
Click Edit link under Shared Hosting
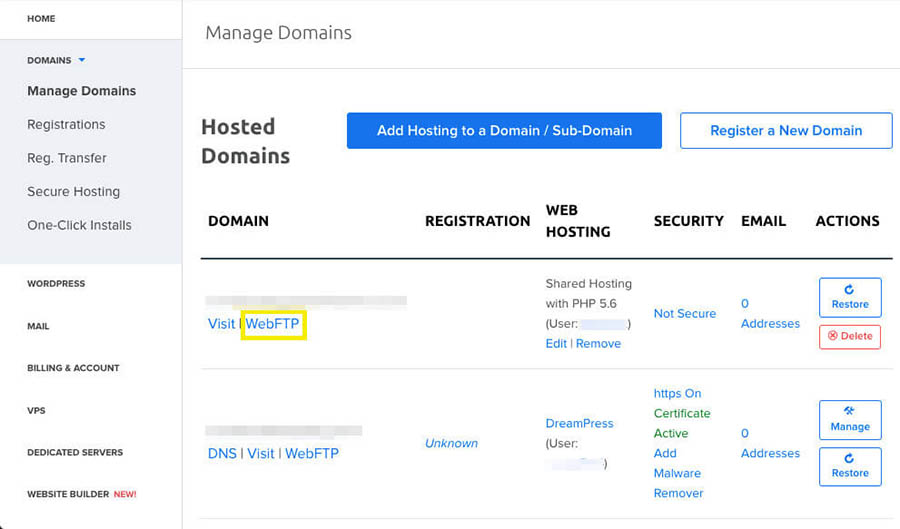556,344
